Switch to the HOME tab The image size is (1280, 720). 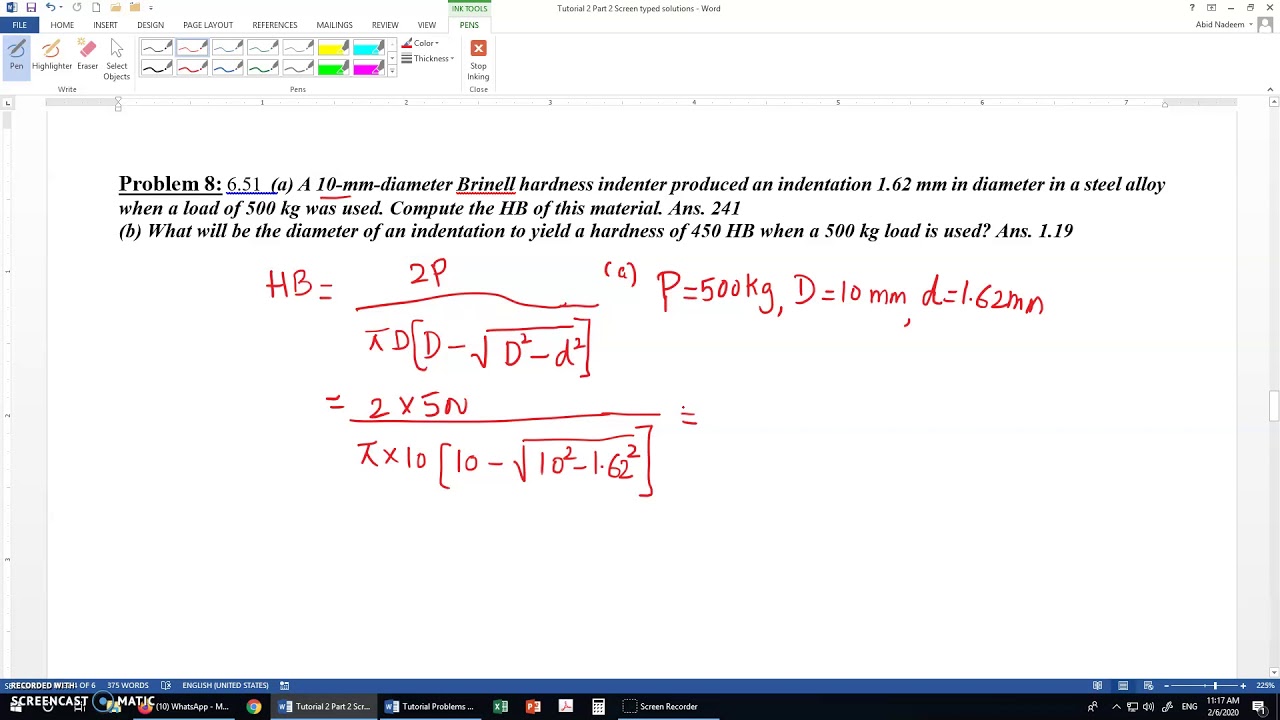62,25
